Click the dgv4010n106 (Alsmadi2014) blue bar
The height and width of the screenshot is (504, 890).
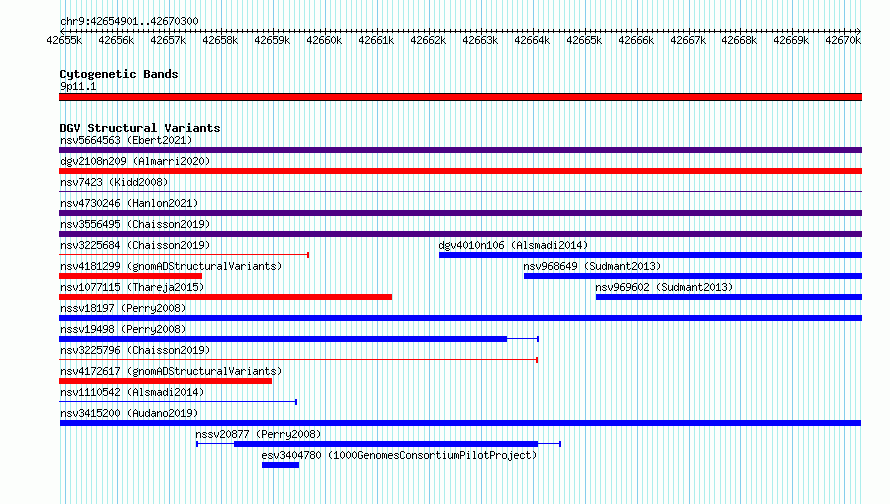coord(650,255)
